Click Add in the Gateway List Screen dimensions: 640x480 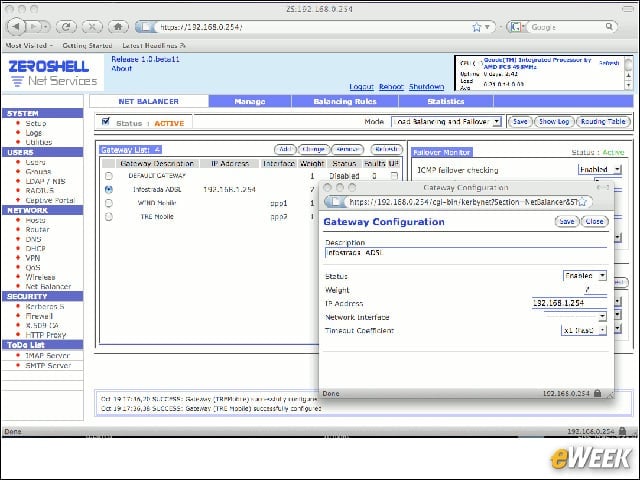[285, 149]
